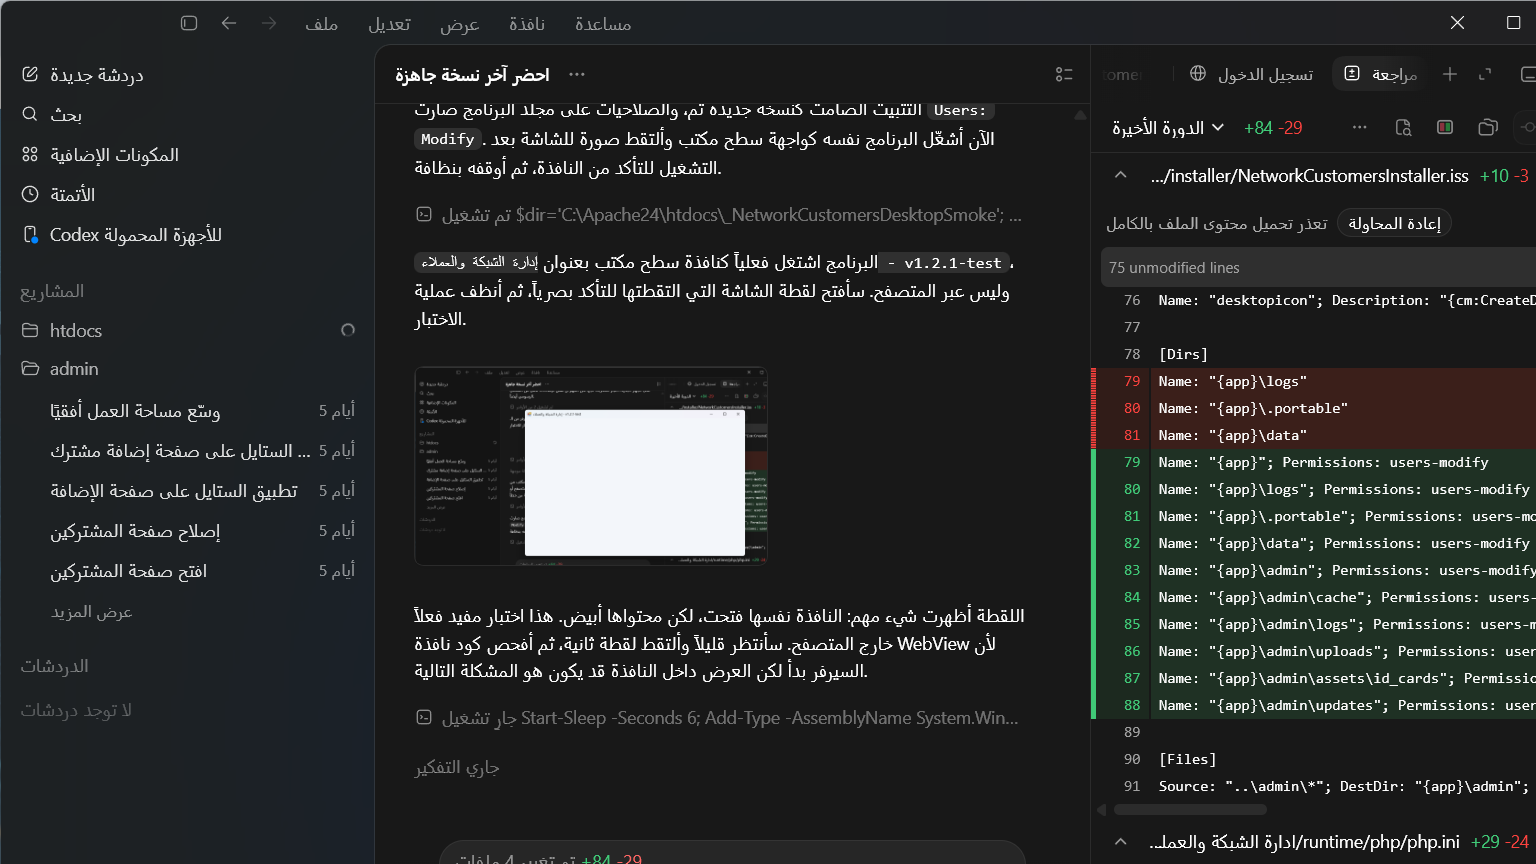The width and height of the screenshot is (1536, 864).
Task: Add a new panel tab with plus
Action: (x=1450, y=74)
